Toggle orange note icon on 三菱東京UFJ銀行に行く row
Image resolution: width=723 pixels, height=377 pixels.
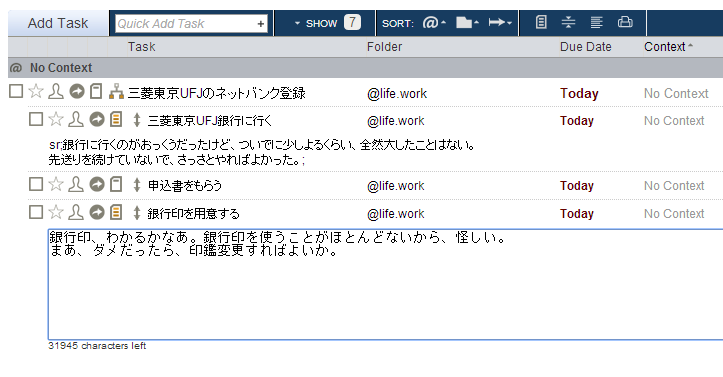(x=116, y=119)
